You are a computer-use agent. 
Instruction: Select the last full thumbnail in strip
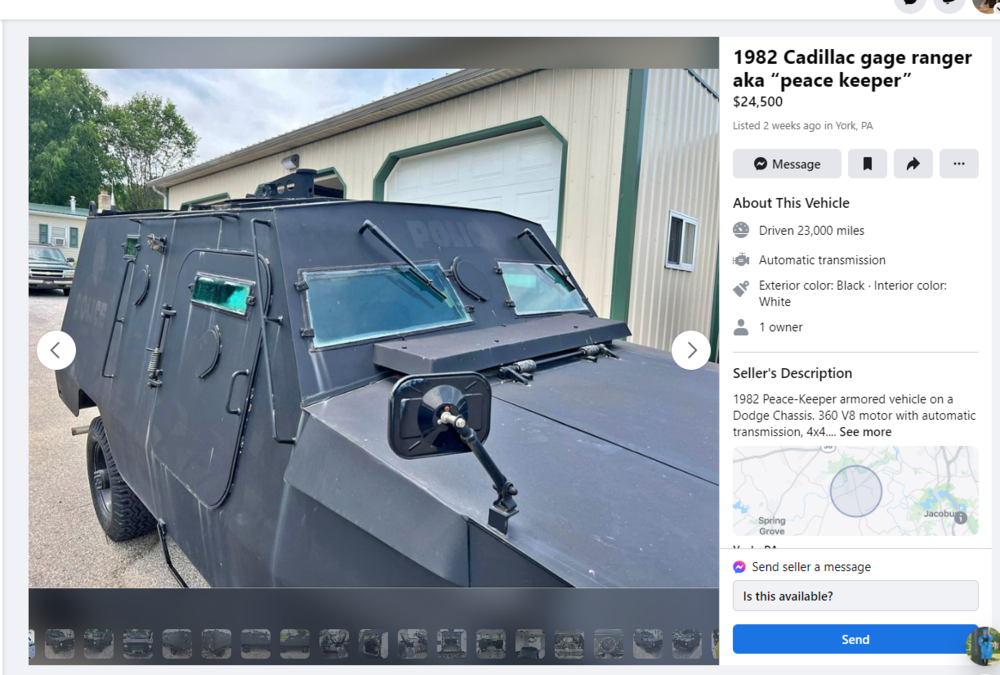click(687, 643)
